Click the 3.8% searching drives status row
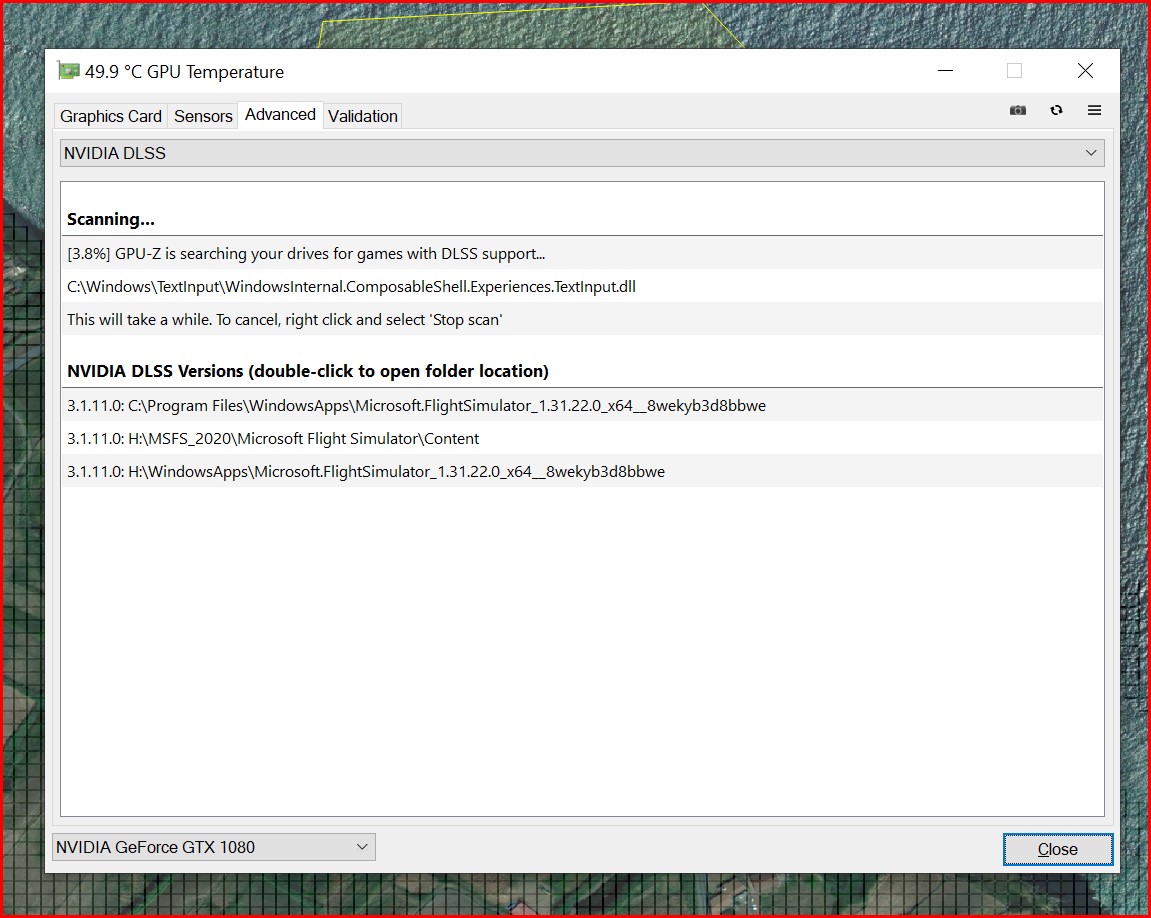The width and height of the screenshot is (1151, 918). pos(583,253)
